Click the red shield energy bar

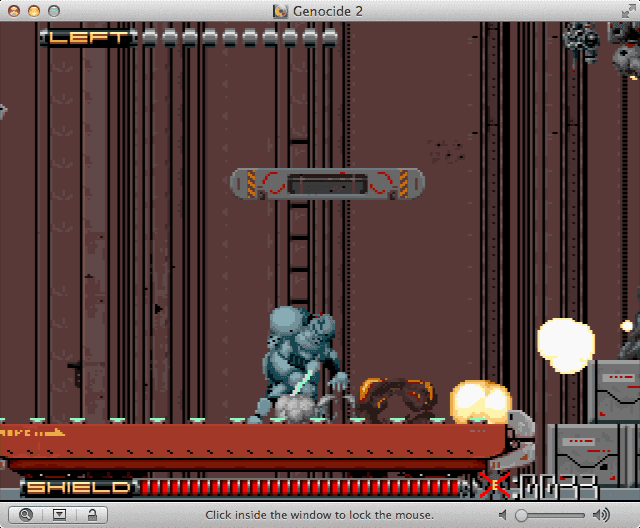click(300, 488)
